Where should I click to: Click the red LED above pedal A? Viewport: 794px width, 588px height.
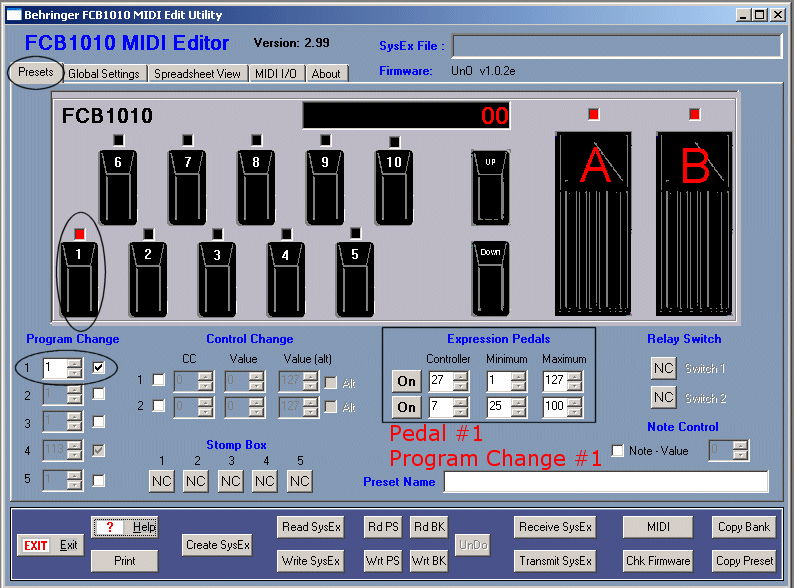pyautogui.click(x=593, y=114)
